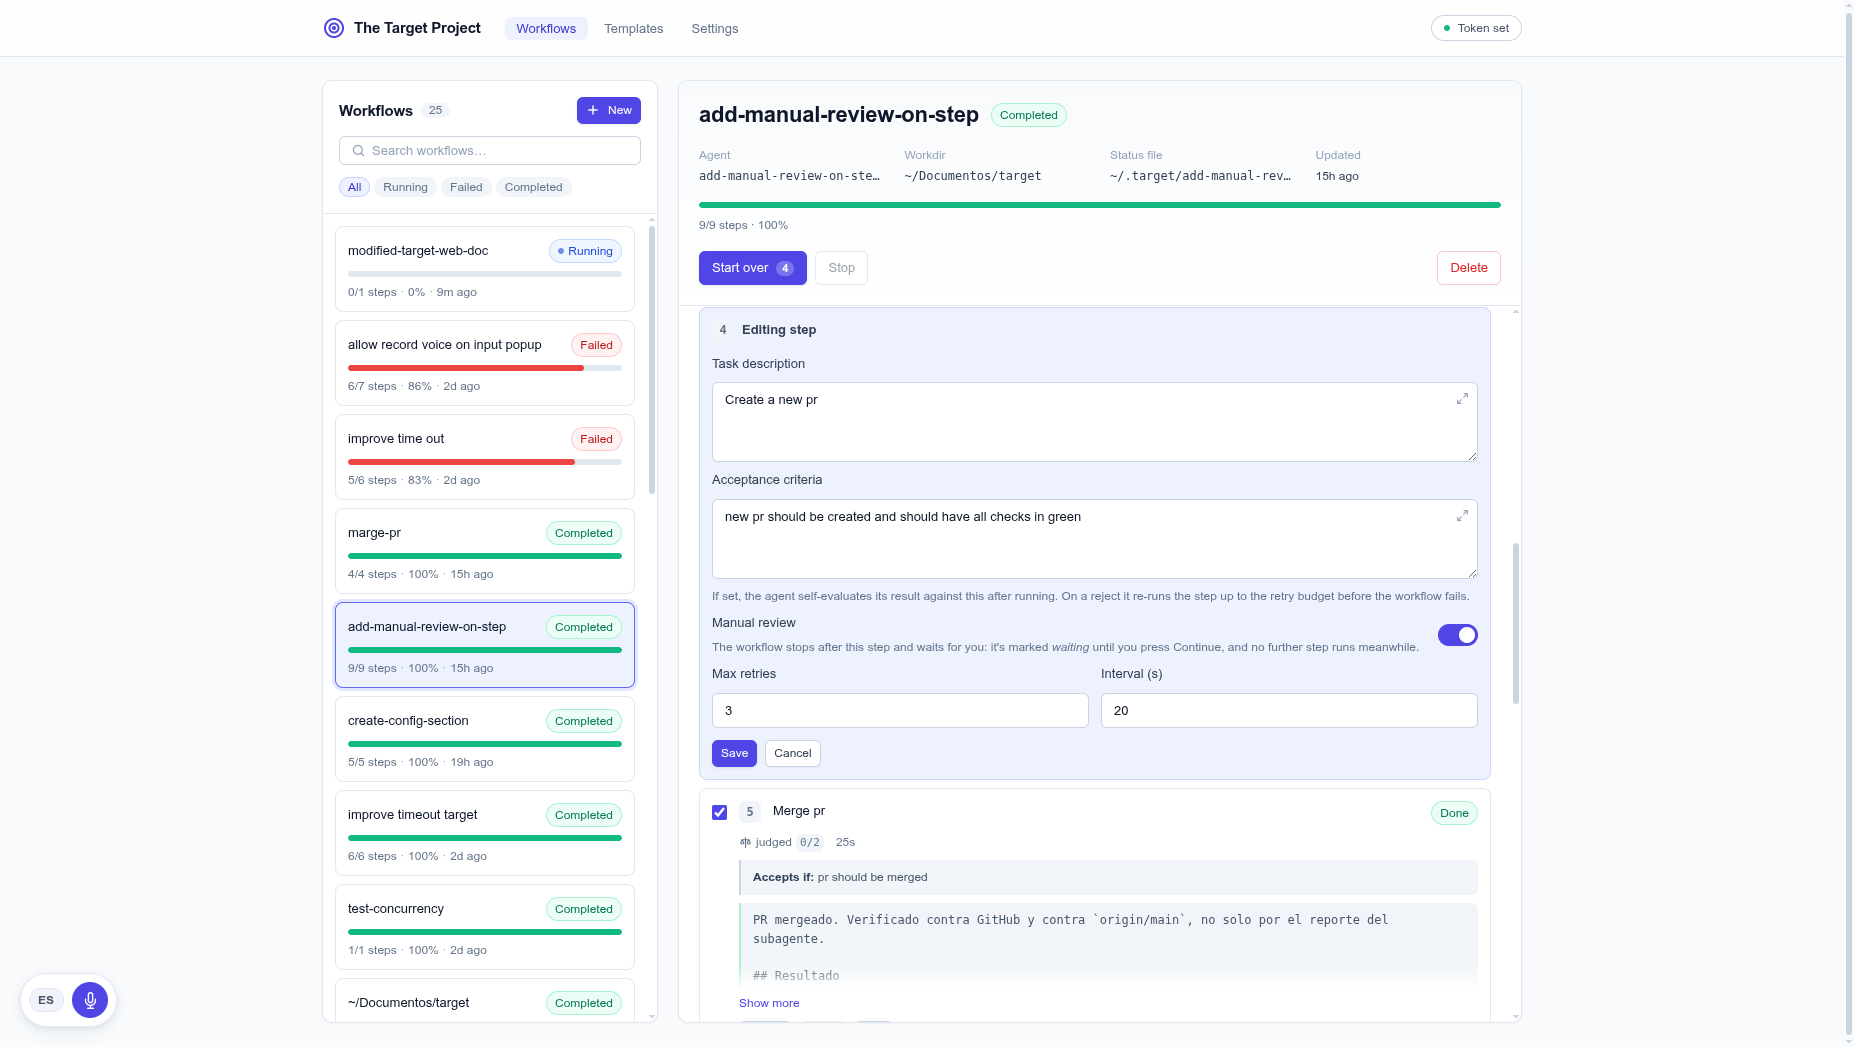Click the Max retries input field
Screen dimensions: 1854x1047
pos(900,710)
